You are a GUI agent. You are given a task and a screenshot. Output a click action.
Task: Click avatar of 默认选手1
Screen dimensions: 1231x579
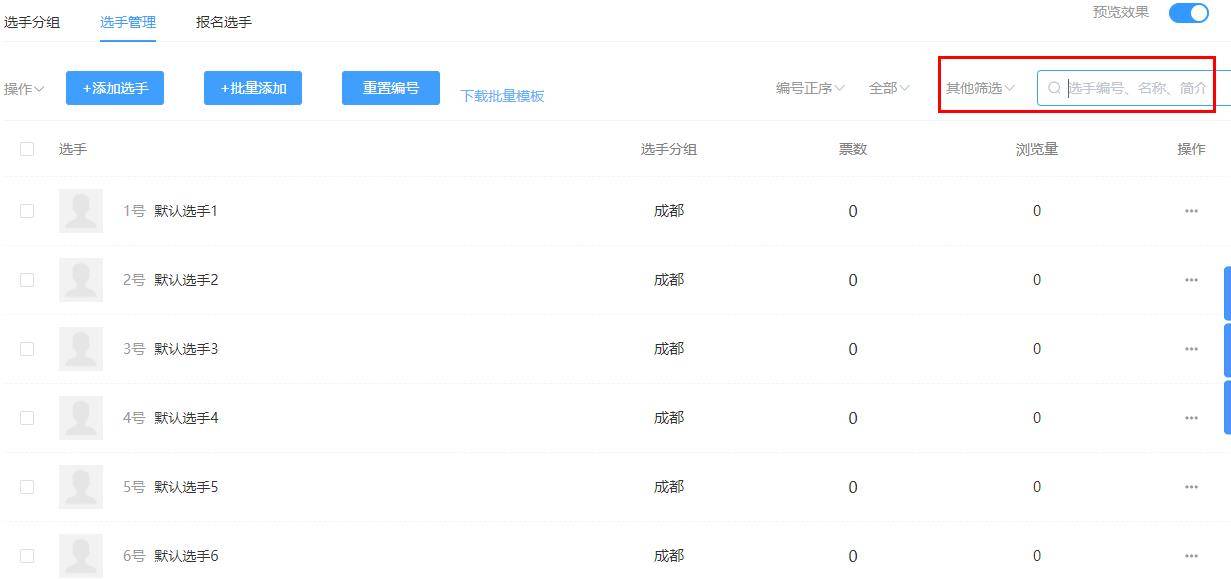81,211
